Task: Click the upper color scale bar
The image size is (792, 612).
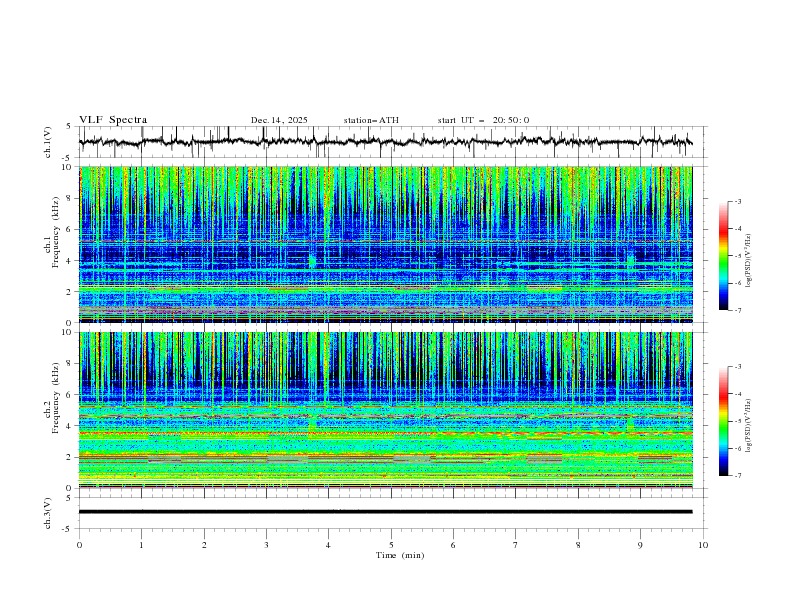Action: coord(723,256)
